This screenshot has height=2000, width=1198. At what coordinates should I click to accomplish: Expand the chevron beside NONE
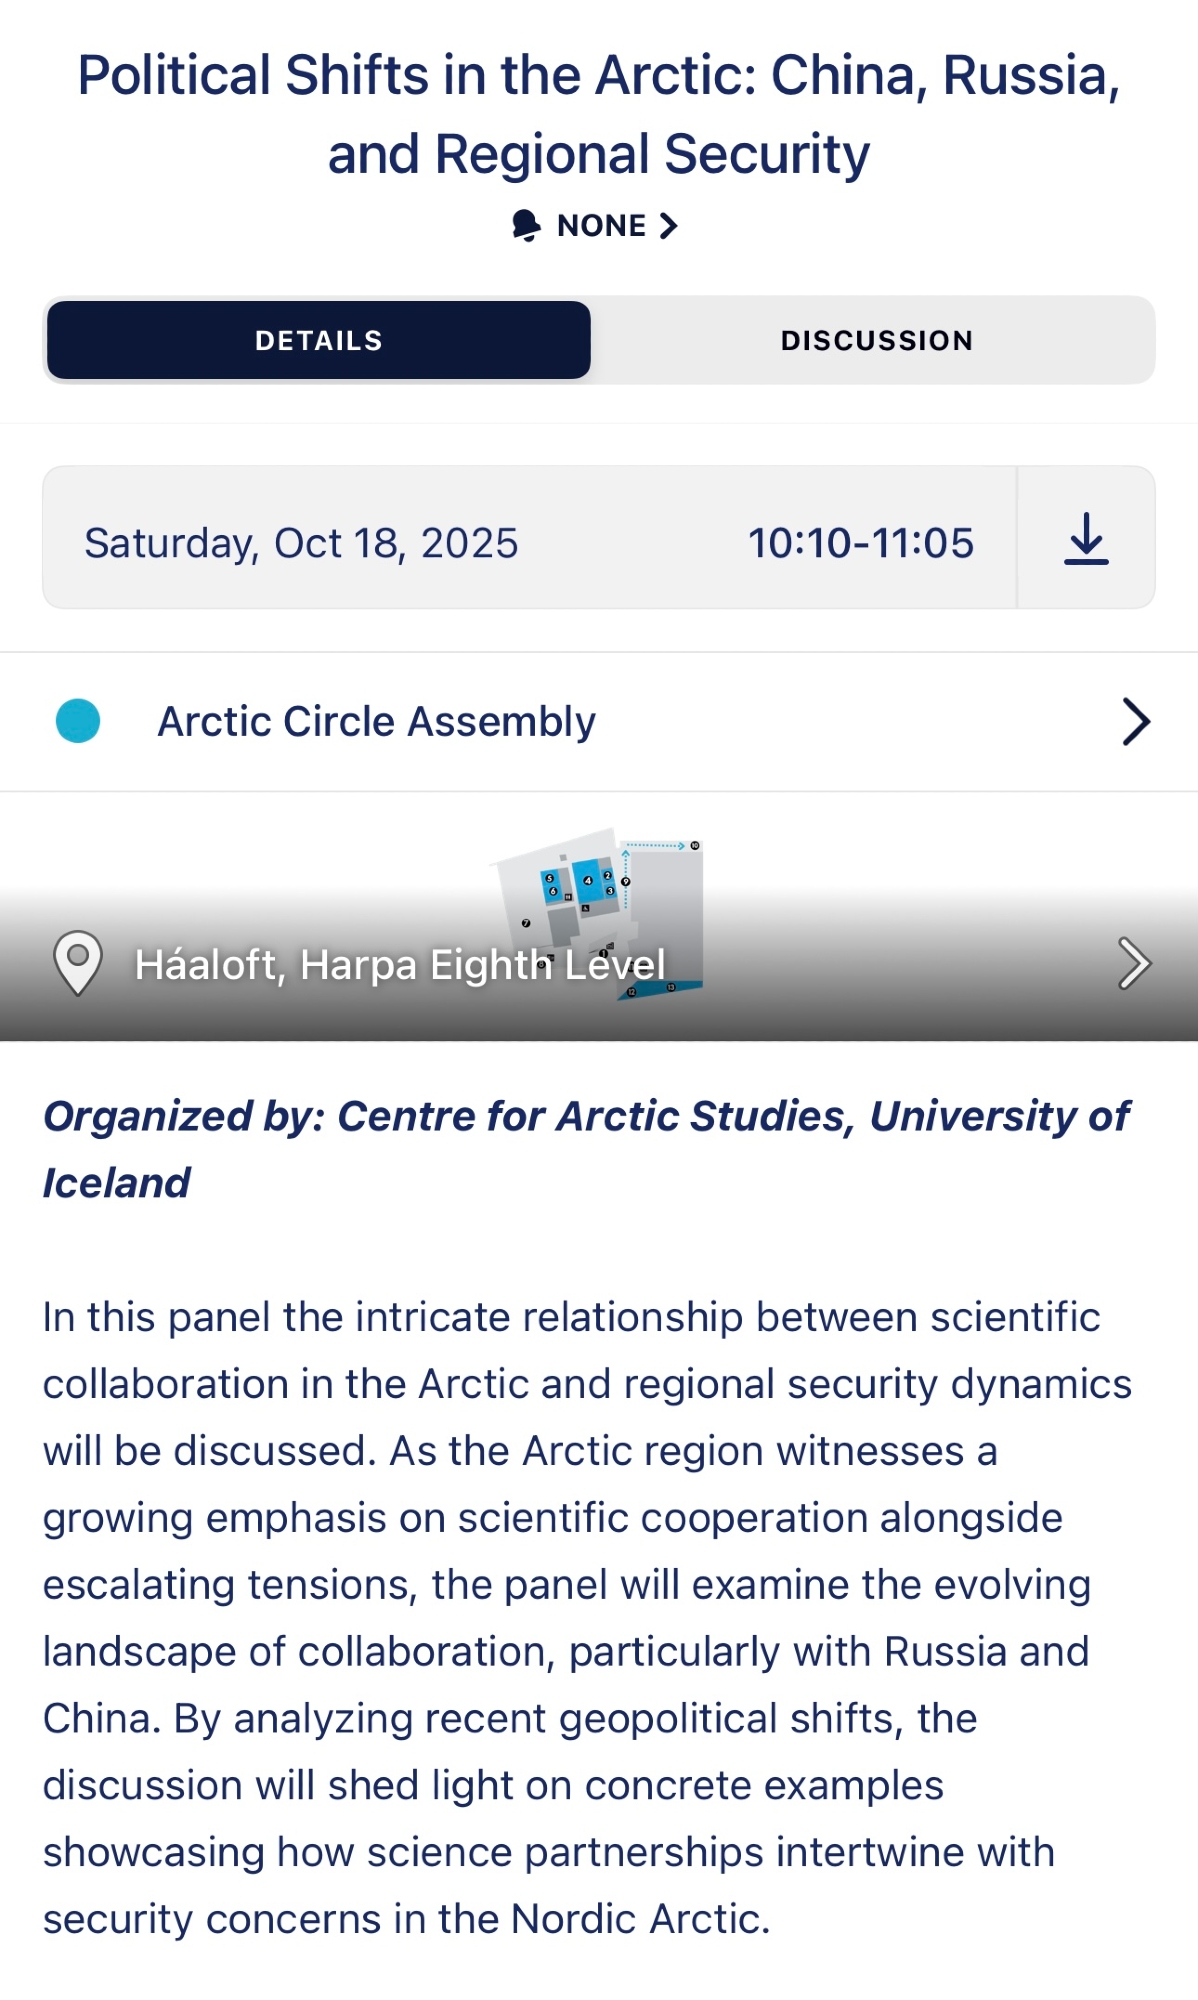coord(669,226)
